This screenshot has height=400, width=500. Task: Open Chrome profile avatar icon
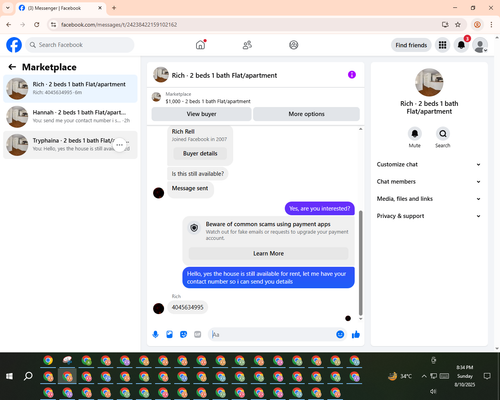pos(477,25)
